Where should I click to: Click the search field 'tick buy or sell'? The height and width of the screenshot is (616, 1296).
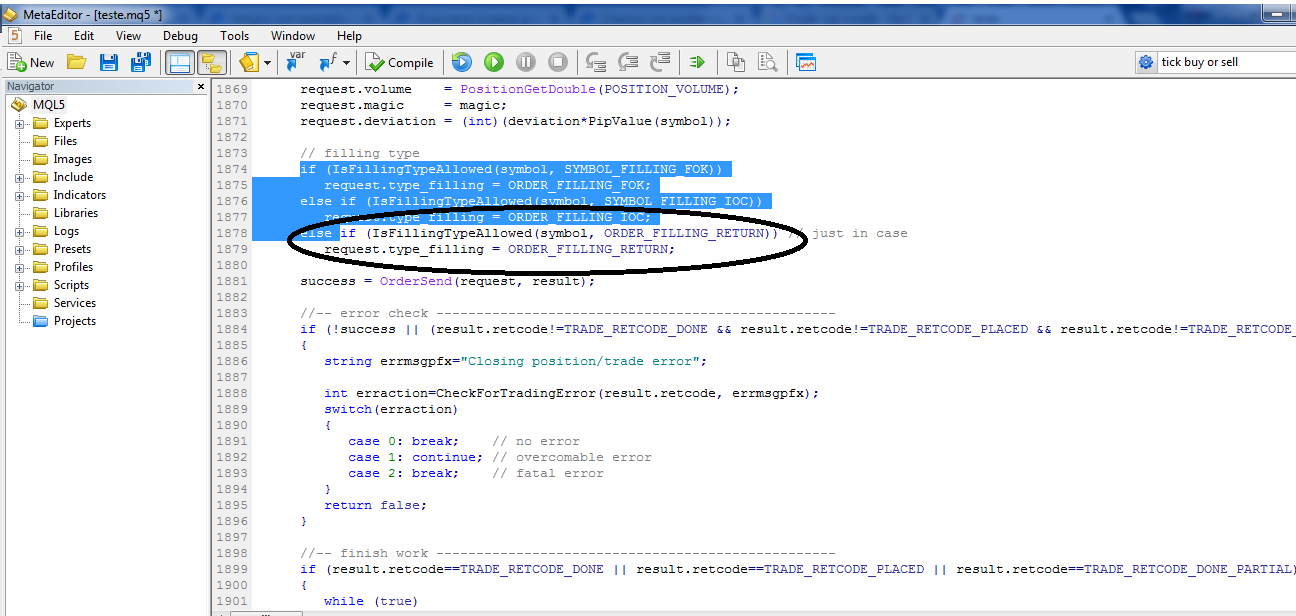[1226, 62]
